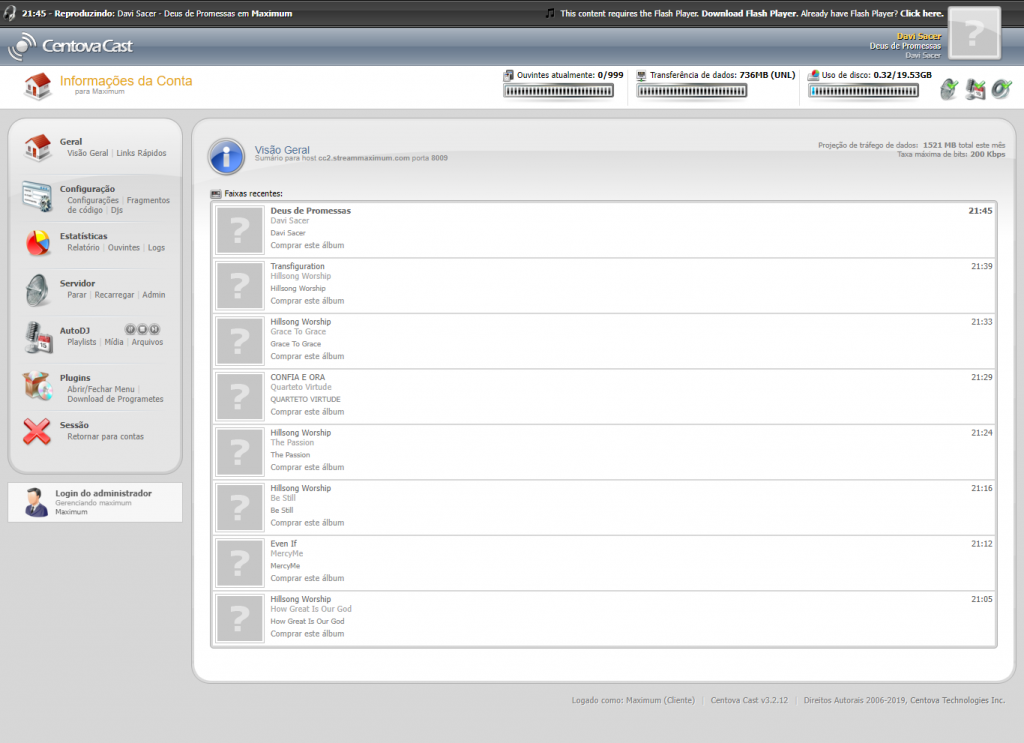This screenshot has width=1024, height=743.
Task: Open Playlists under AutoDJ
Action: (82, 341)
